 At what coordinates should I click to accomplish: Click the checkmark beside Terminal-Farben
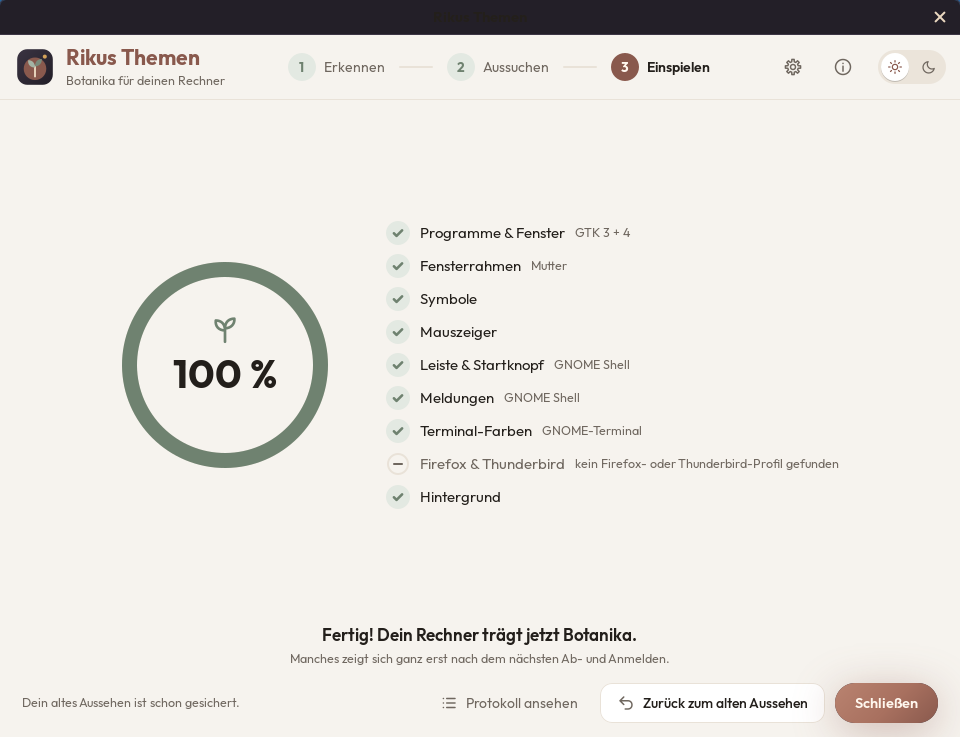coord(398,432)
